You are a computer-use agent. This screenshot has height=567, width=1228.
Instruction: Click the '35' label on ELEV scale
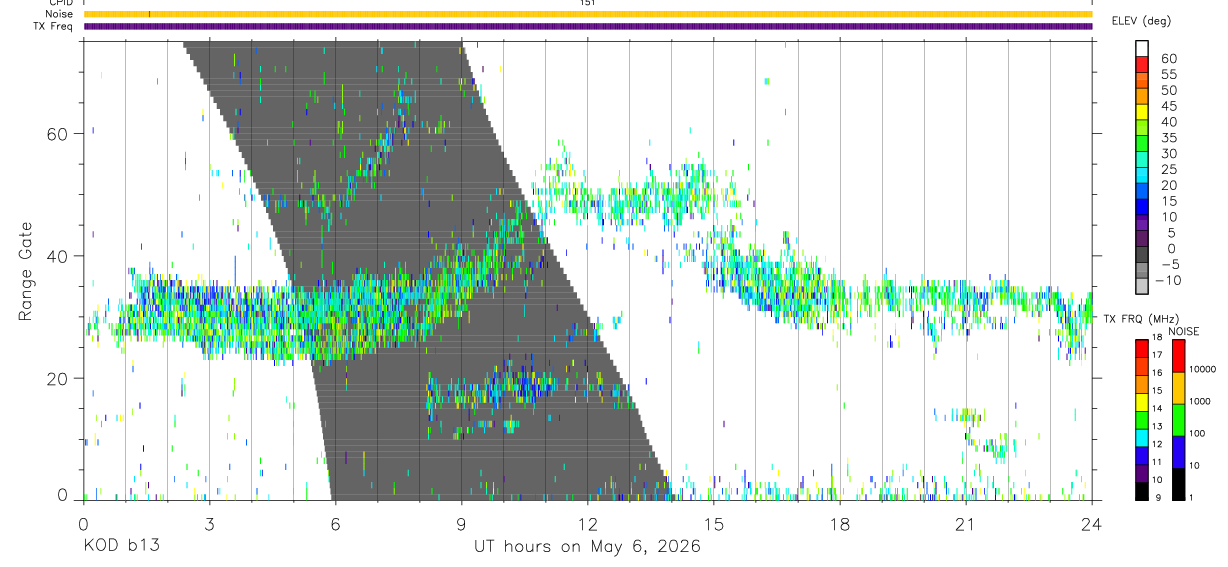[1168, 138]
